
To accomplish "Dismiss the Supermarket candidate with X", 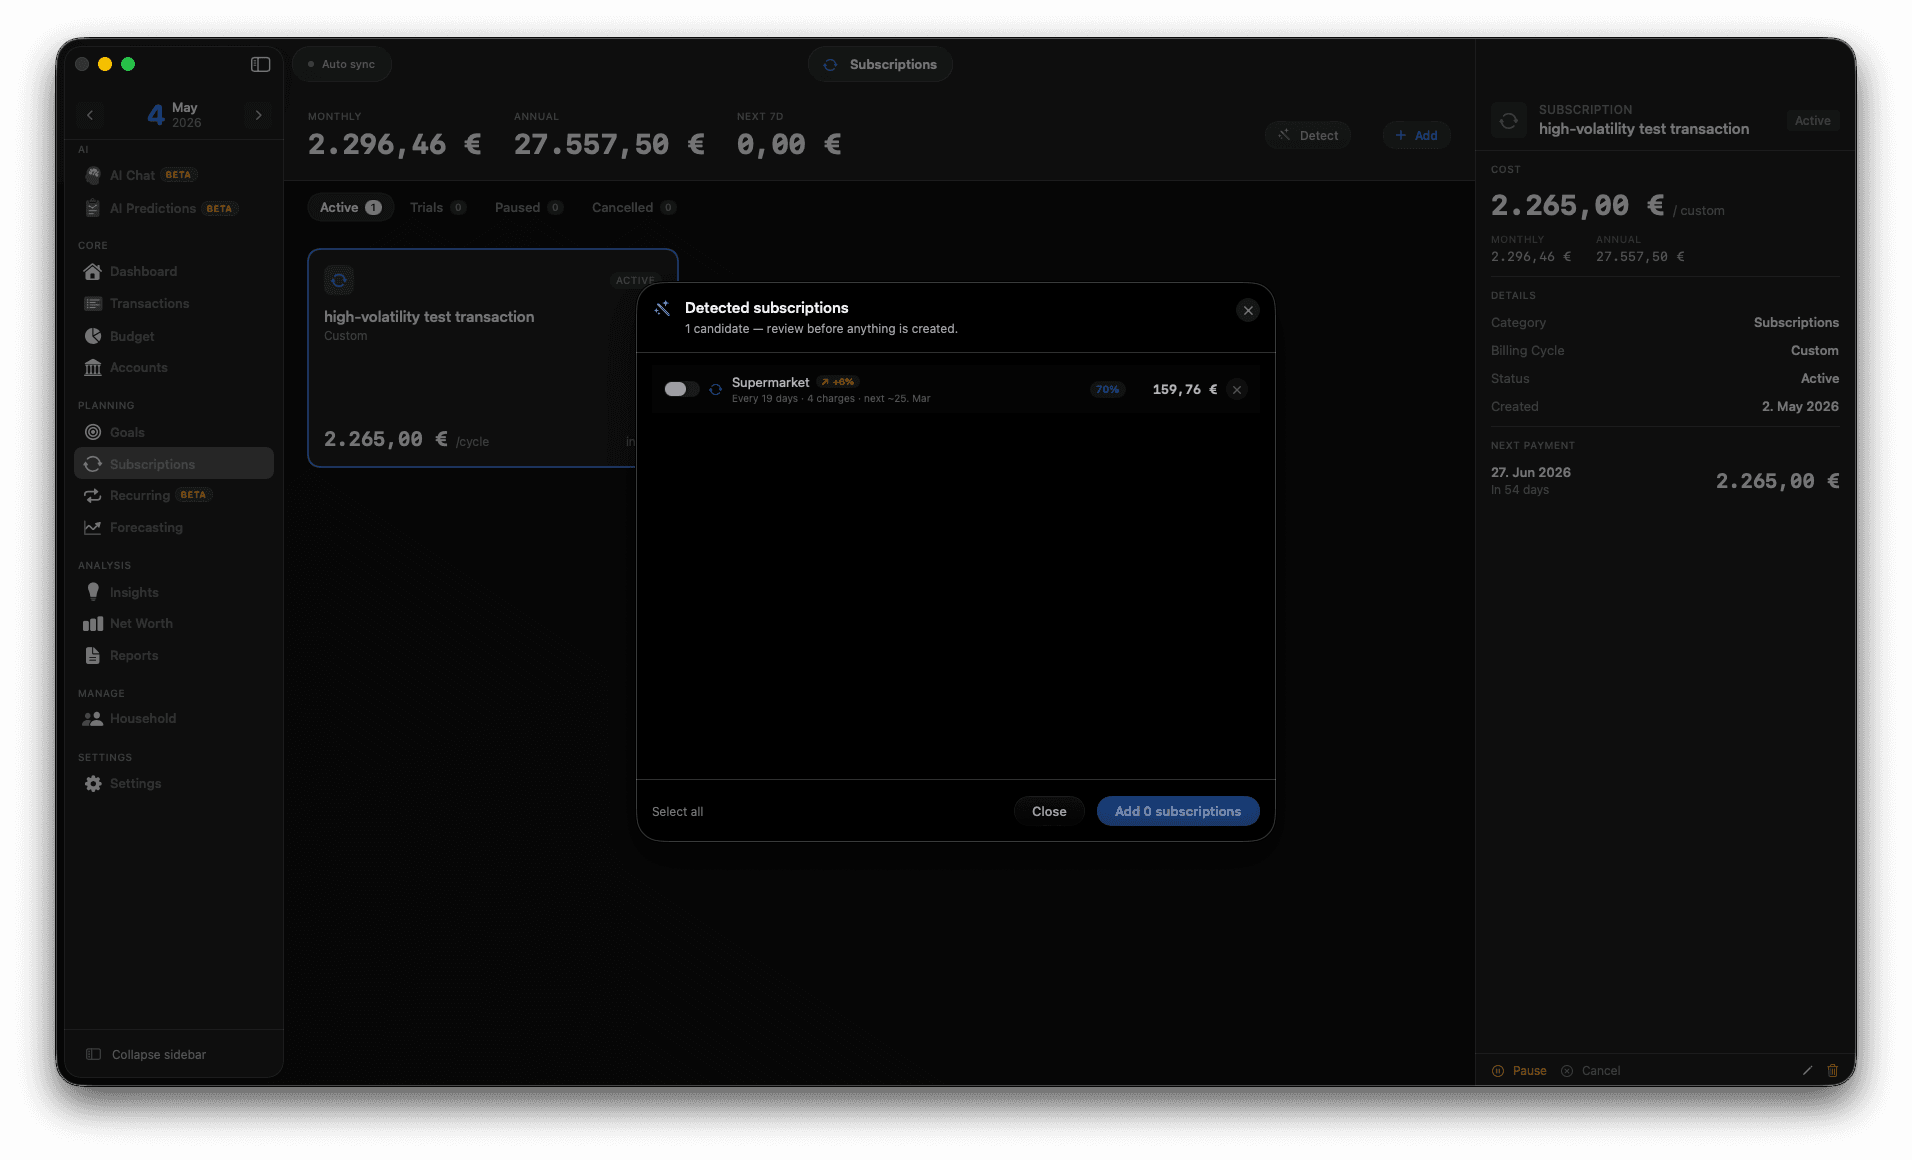I will point(1237,390).
